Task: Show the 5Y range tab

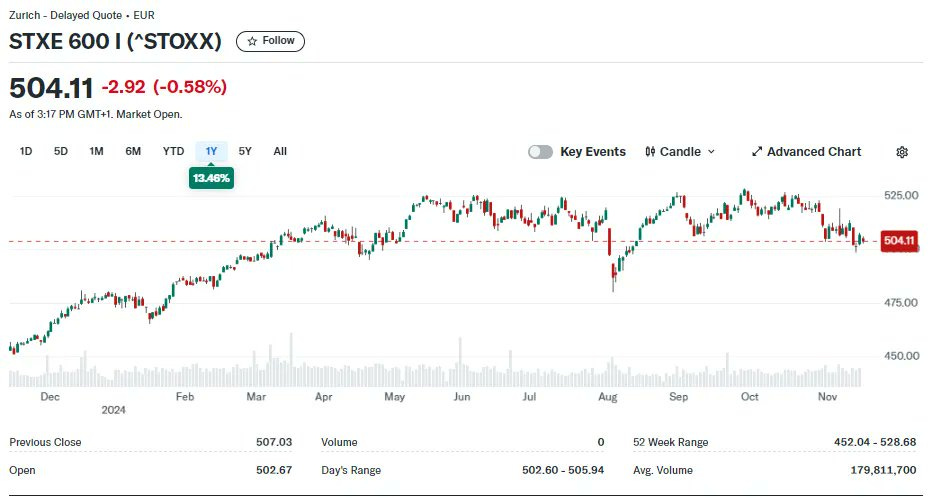Action: pyautogui.click(x=245, y=151)
